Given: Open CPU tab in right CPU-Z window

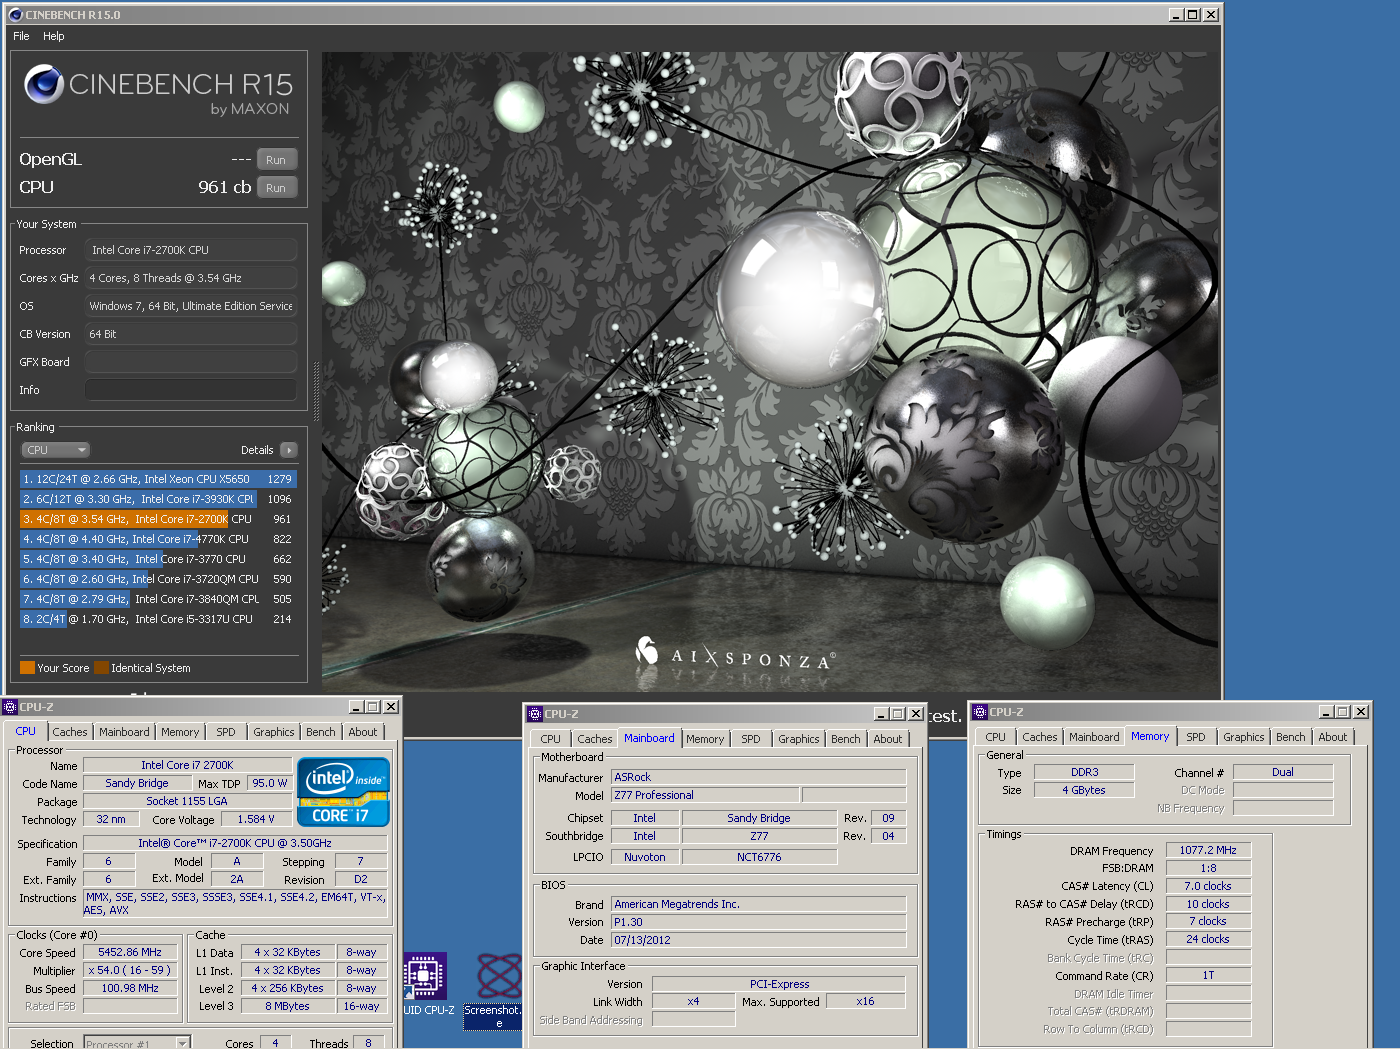Looking at the screenshot, I should click(x=995, y=737).
